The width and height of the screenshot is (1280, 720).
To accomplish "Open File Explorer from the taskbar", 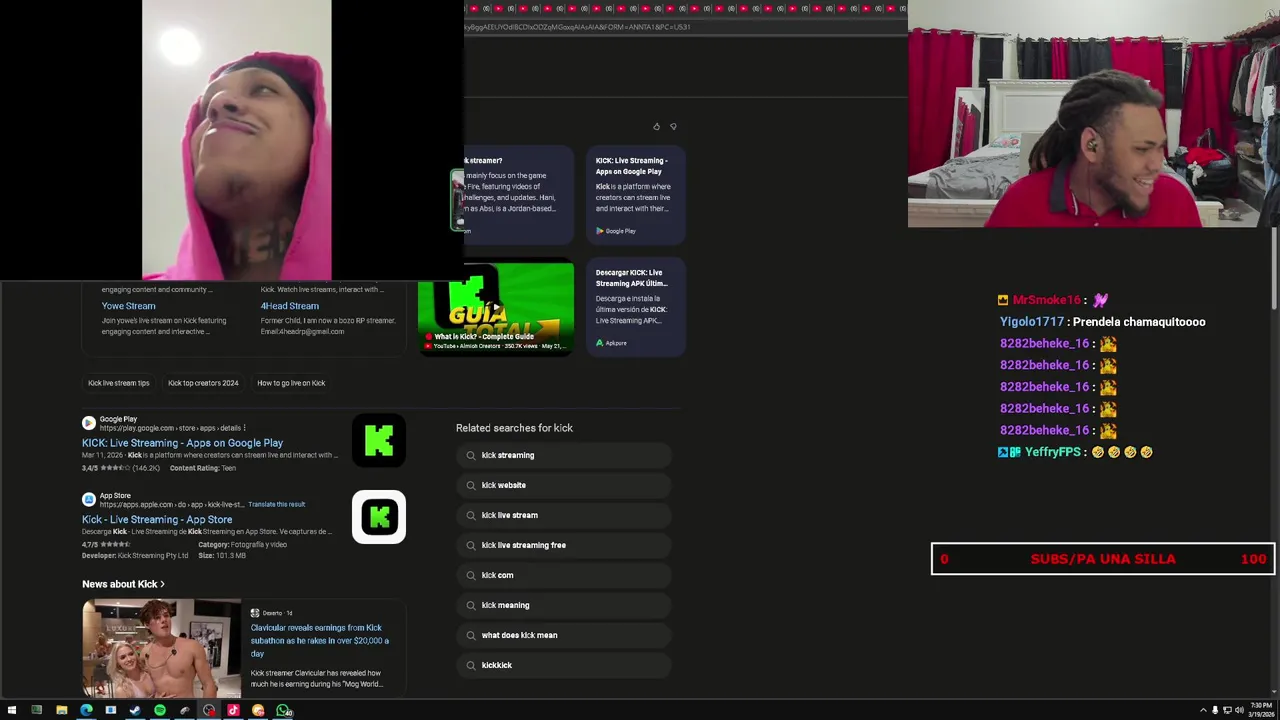I will (61, 710).
